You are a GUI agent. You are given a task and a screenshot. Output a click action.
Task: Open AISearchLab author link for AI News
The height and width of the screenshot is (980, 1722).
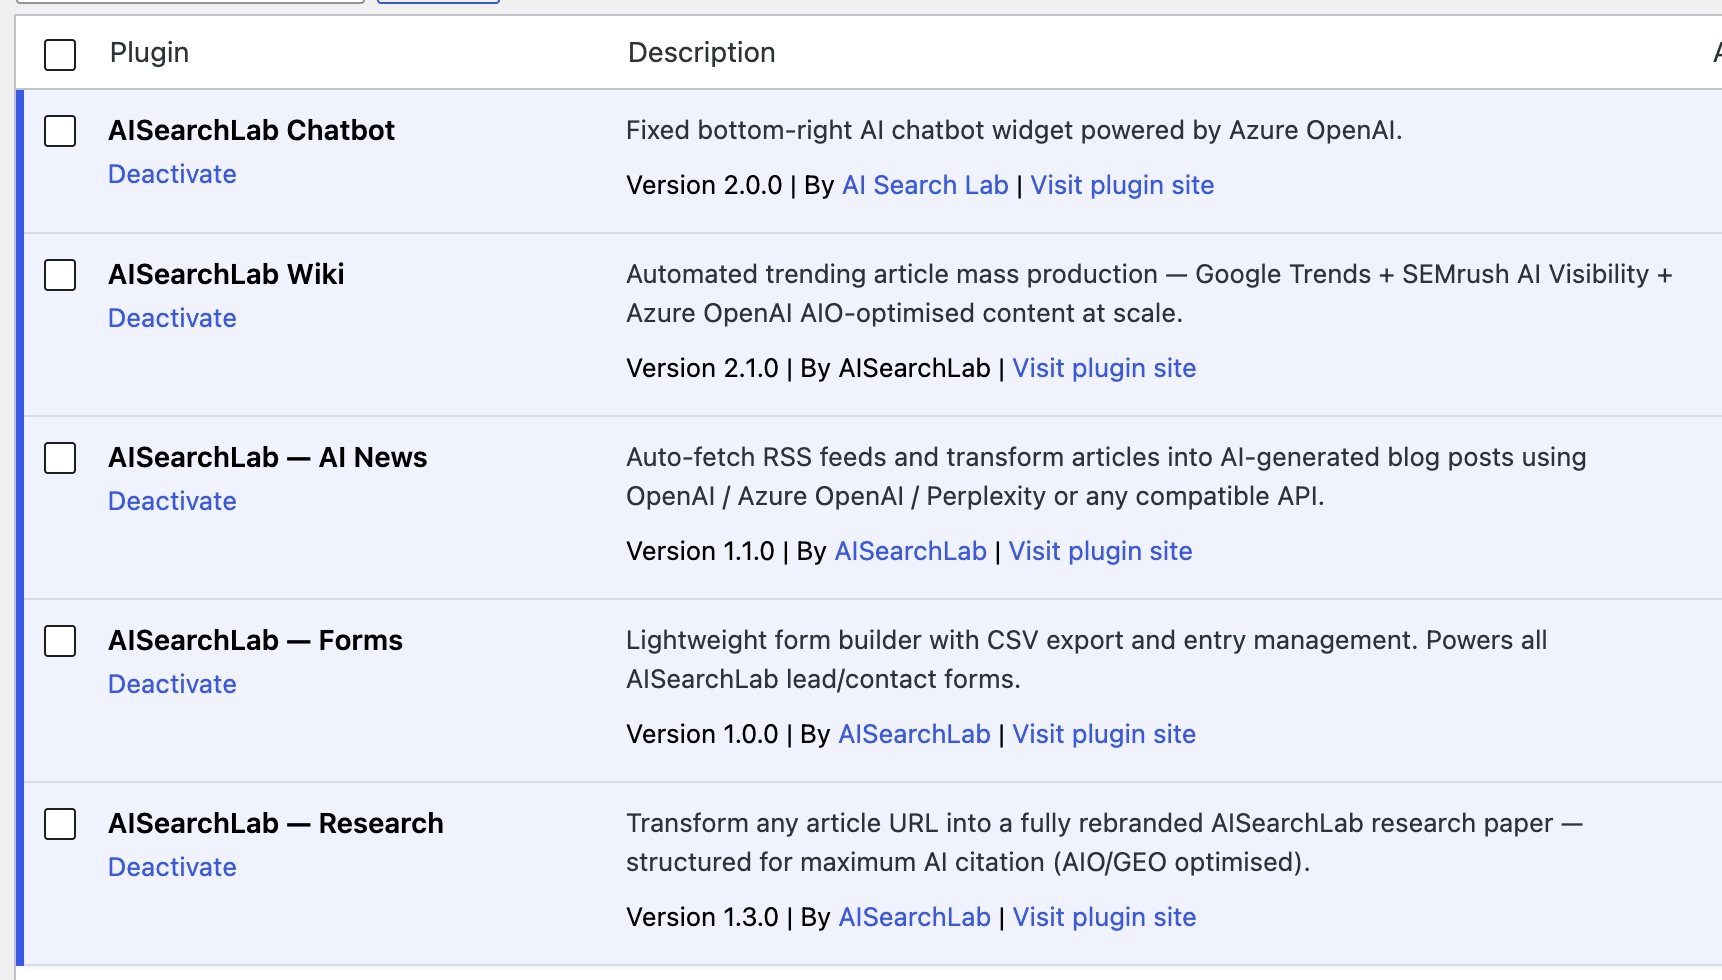coord(910,551)
